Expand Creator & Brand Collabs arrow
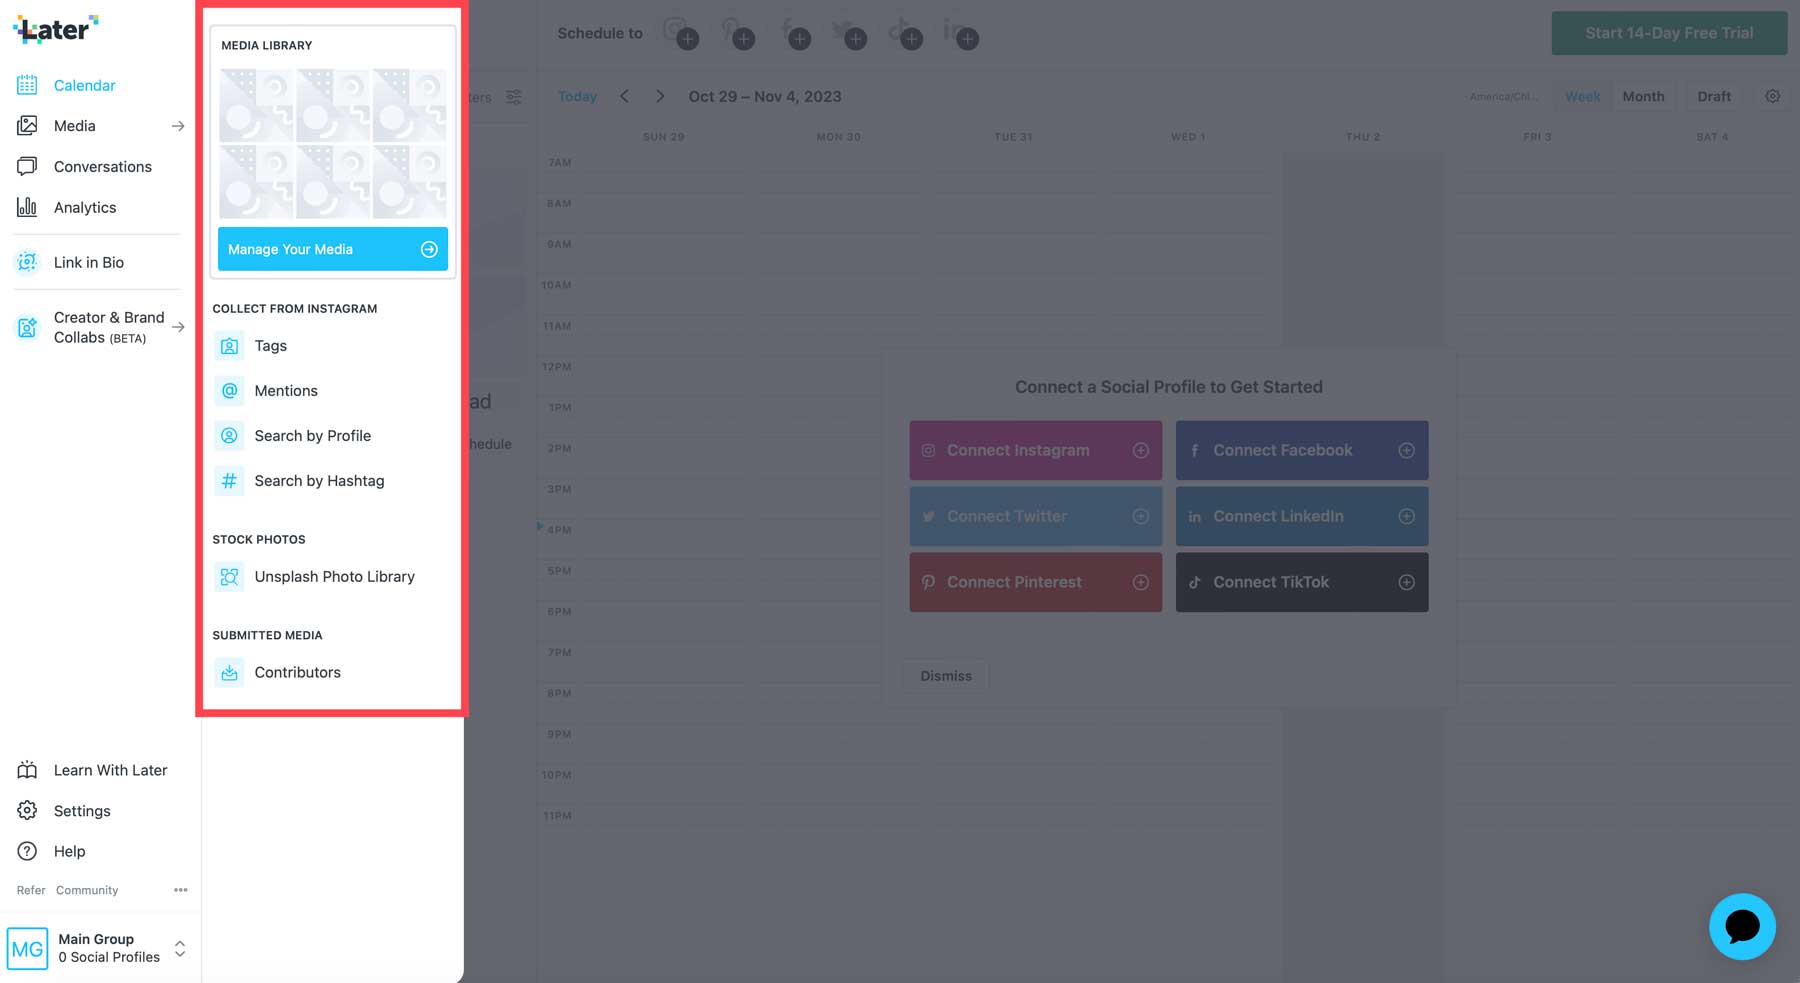 click(x=178, y=327)
